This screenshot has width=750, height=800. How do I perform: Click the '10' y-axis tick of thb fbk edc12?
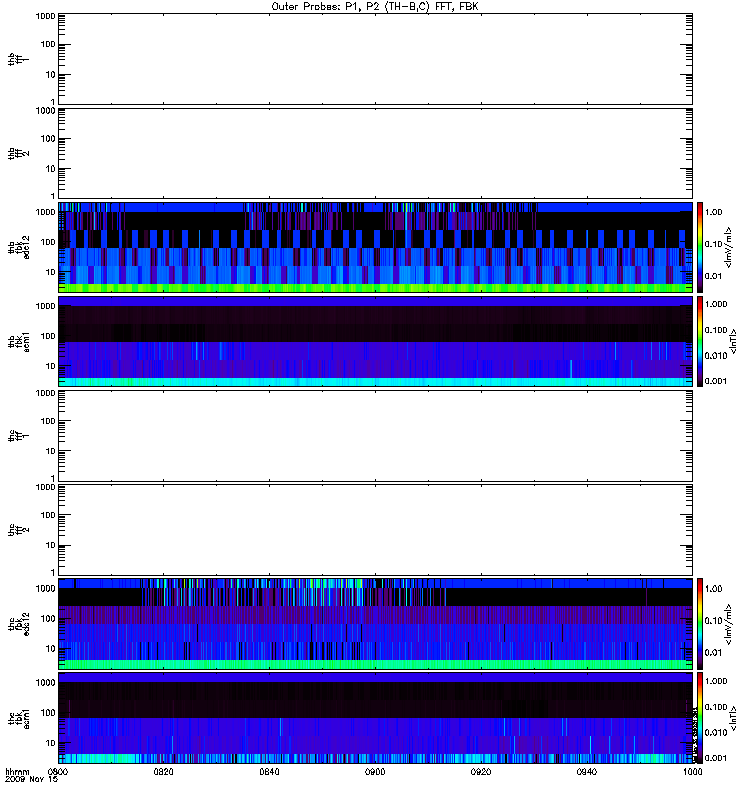[x=51, y=272]
